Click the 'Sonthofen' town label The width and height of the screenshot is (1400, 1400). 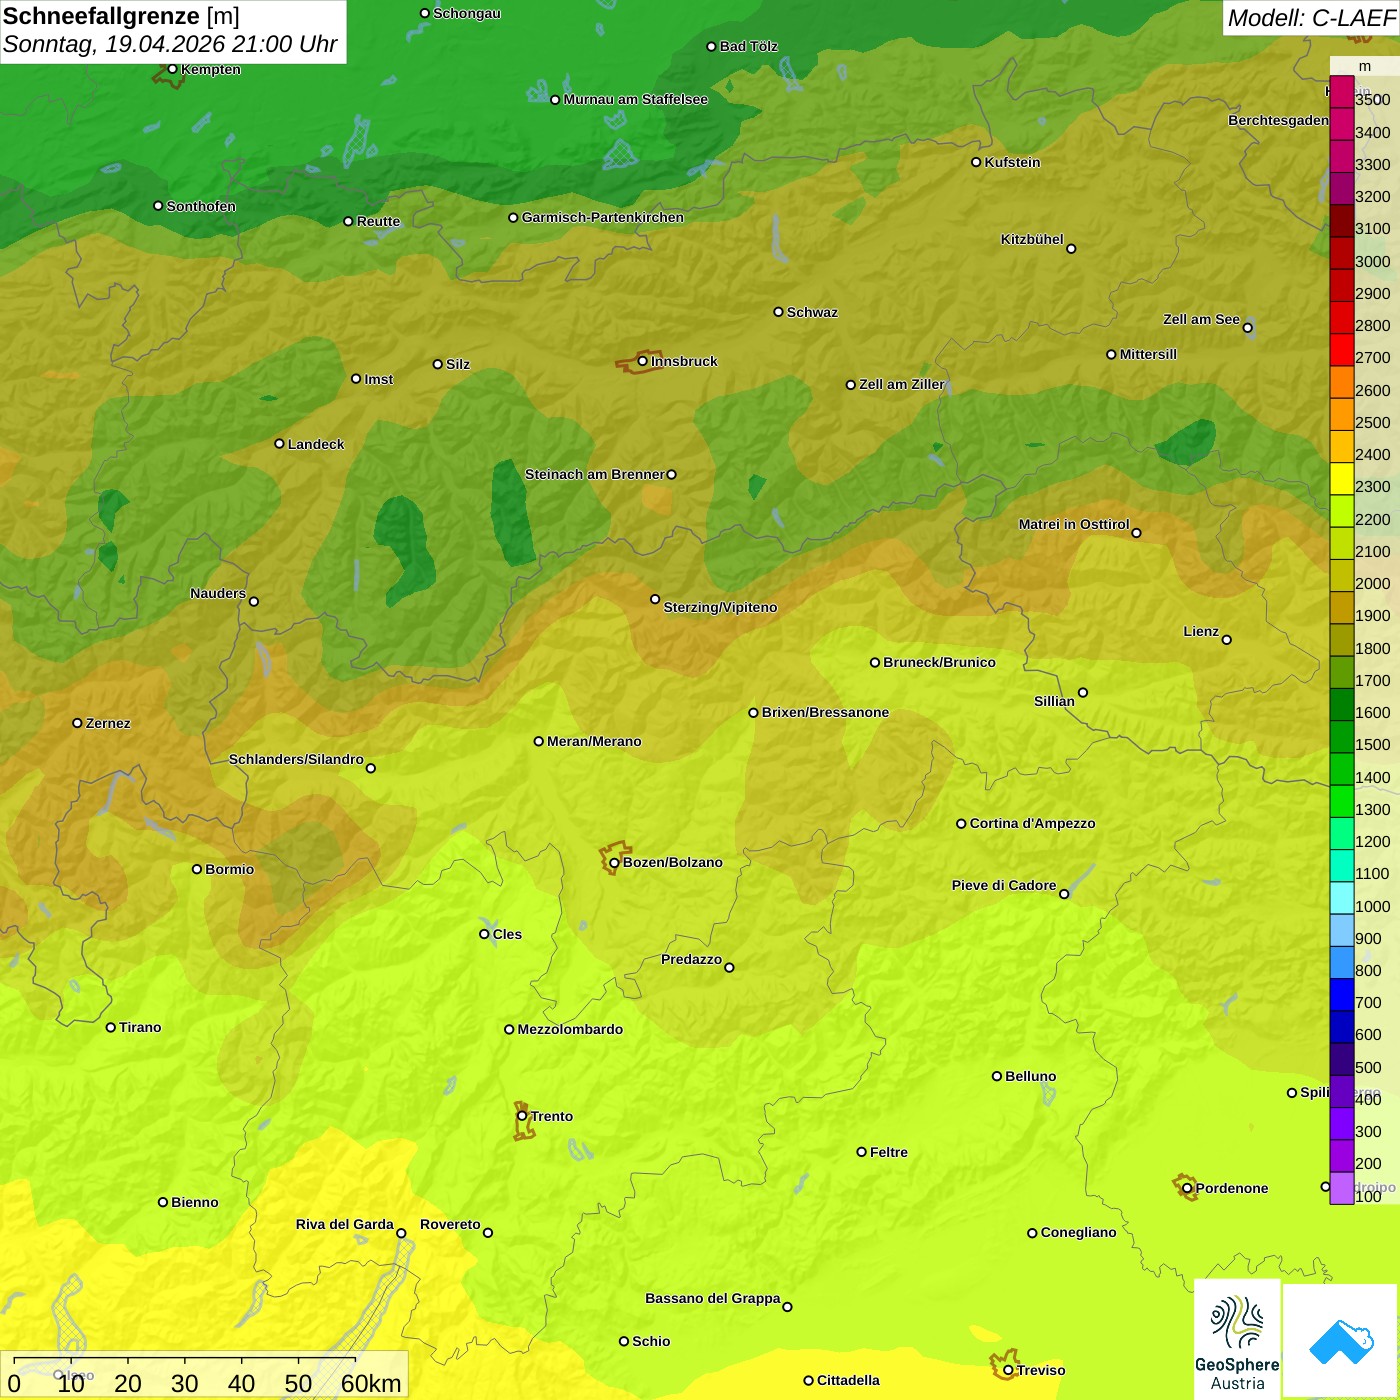201,206
